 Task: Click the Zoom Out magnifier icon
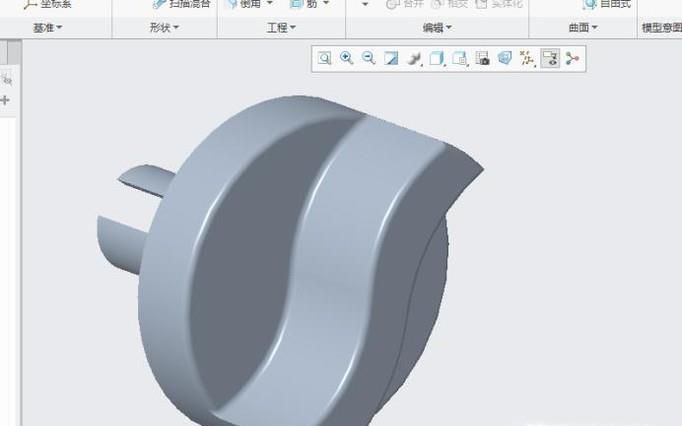pyautogui.click(x=369, y=59)
